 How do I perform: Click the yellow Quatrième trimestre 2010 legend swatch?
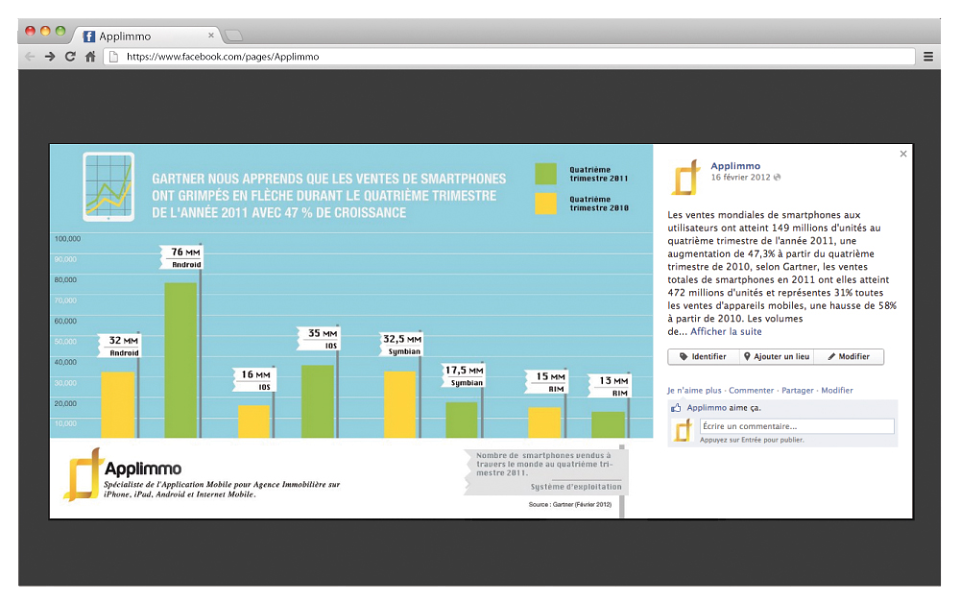(x=546, y=203)
